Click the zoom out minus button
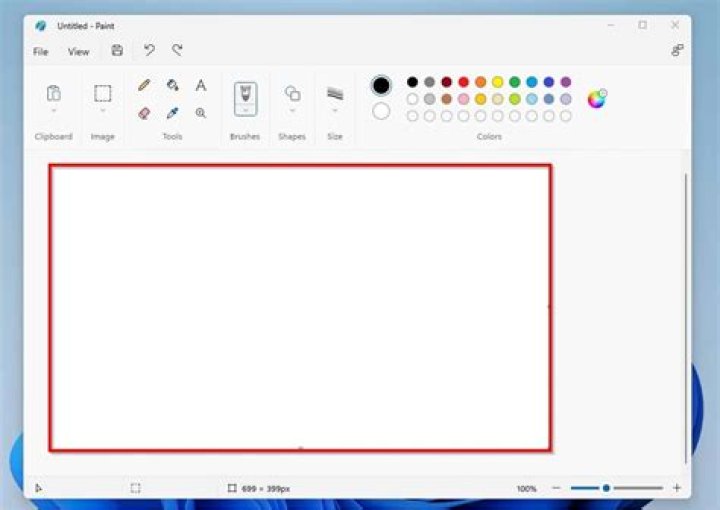The width and height of the screenshot is (720, 510). click(x=556, y=488)
